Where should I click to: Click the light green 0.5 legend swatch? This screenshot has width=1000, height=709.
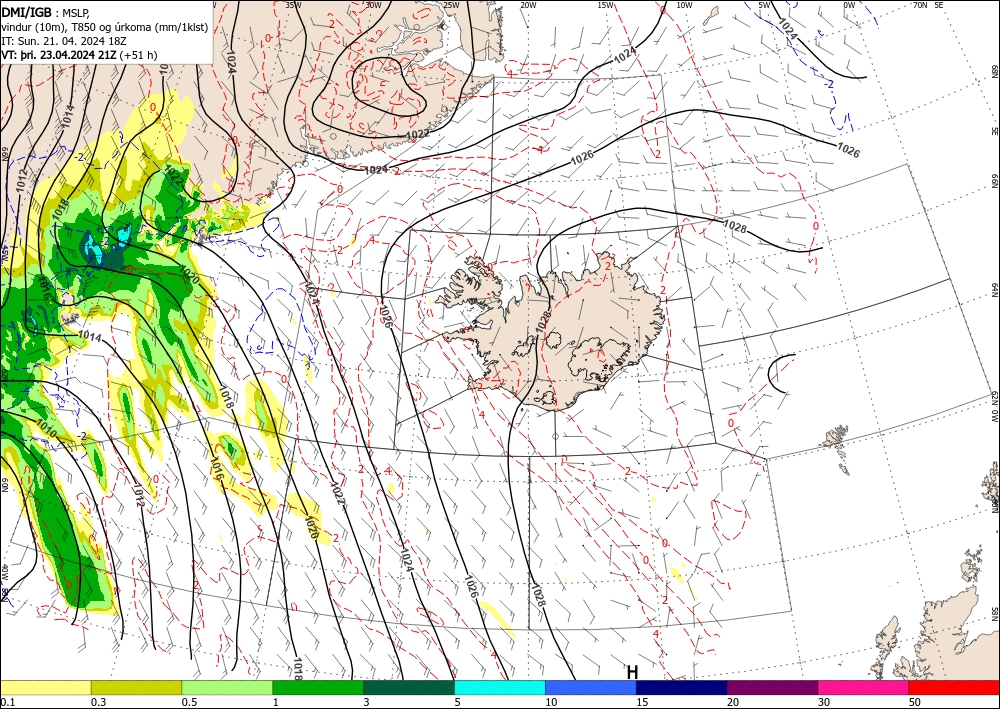point(227,687)
